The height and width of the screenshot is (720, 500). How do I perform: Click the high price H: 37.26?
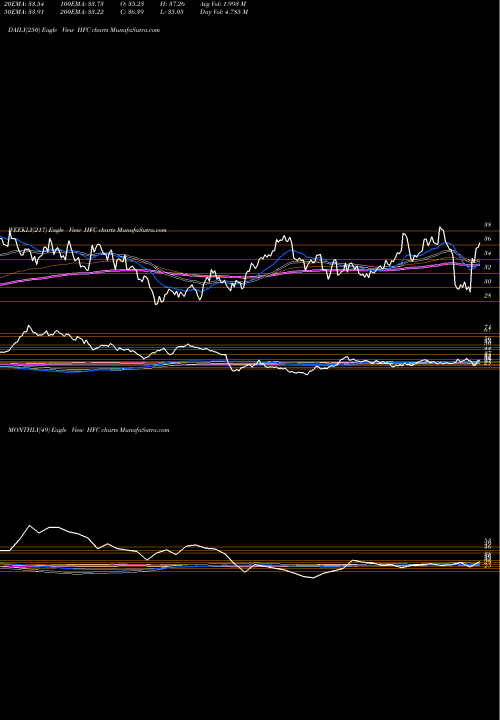point(175,4)
